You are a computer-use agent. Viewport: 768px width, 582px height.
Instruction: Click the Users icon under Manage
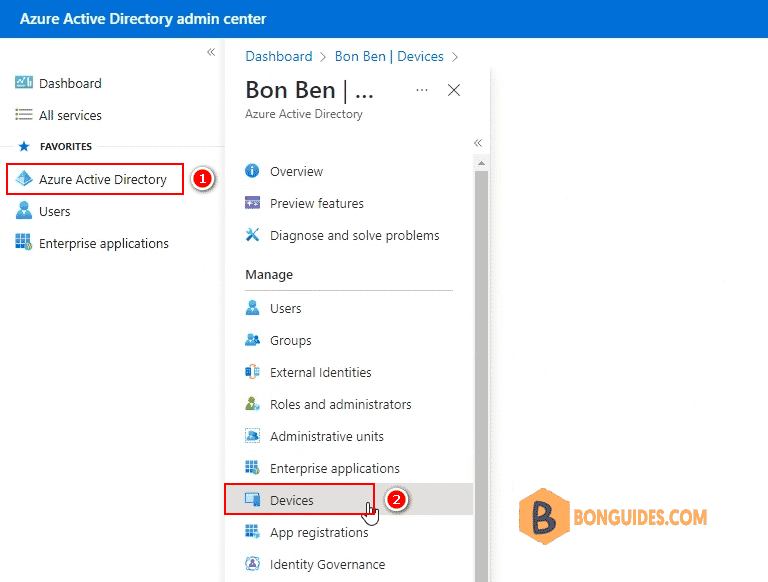pos(252,308)
